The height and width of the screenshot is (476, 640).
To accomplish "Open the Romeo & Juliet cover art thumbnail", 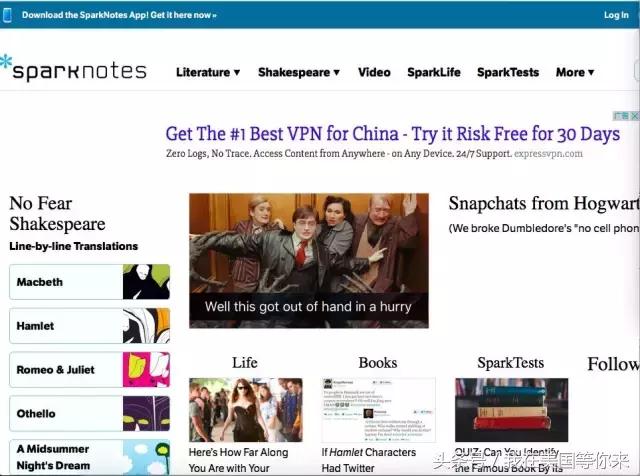I will click(x=146, y=369).
